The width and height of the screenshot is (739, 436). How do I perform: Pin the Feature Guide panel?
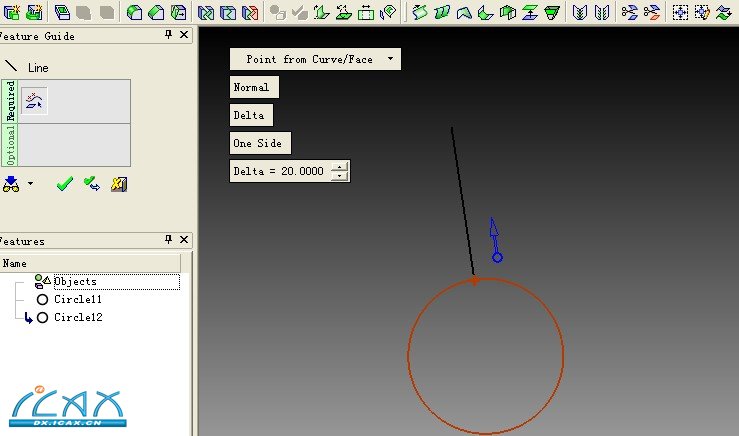[168, 34]
